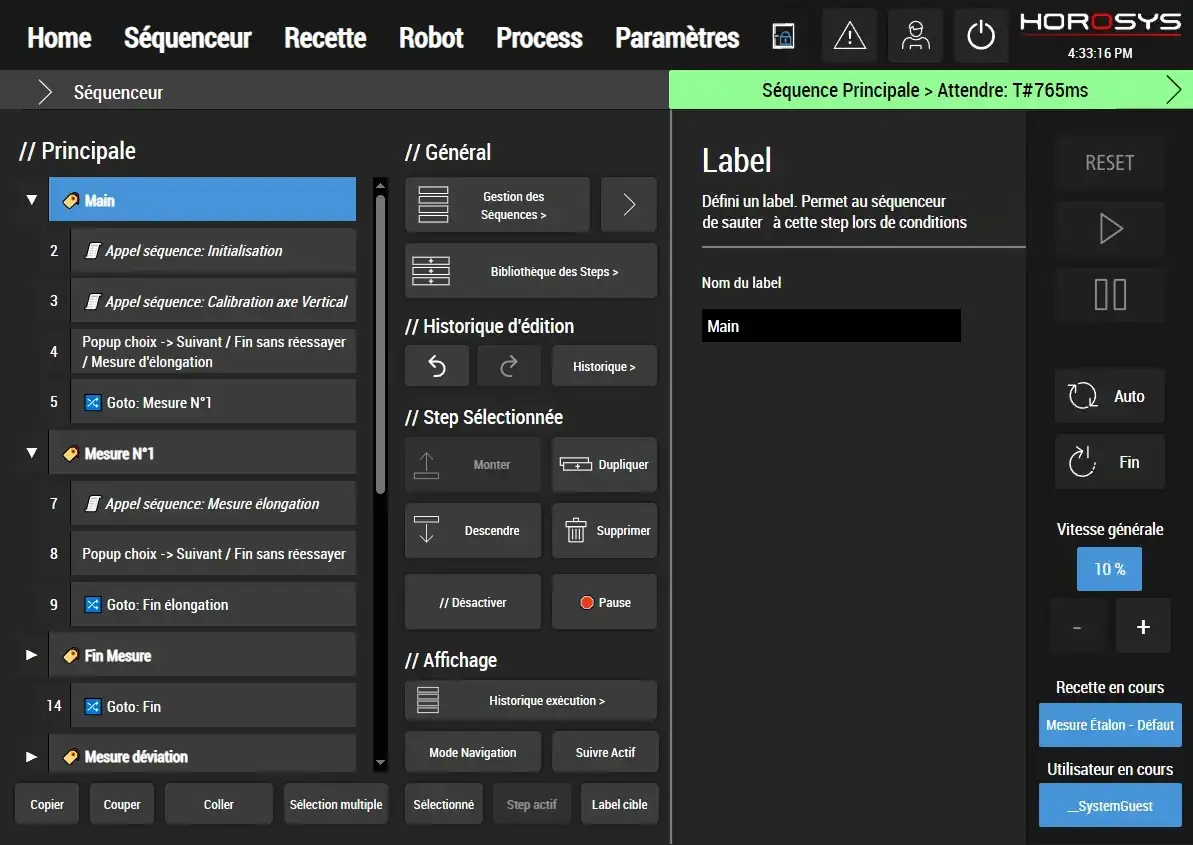This screenshot has width=1193, height=845.
Task: Open Bibliothèque des Steps
Action: (x=530, y=270)
